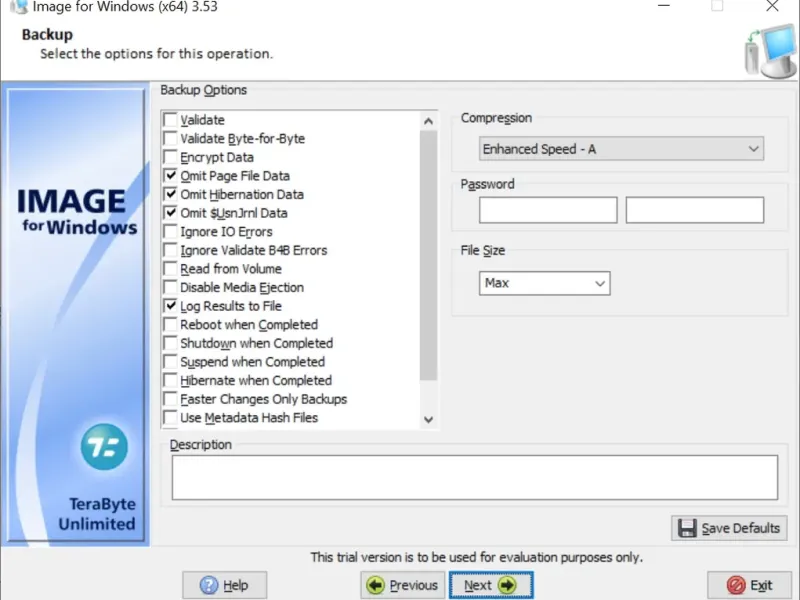This screenshot has height=600, width=800.
Task: Minimize the Image for Windows window
Action: (x=664, y=6)
